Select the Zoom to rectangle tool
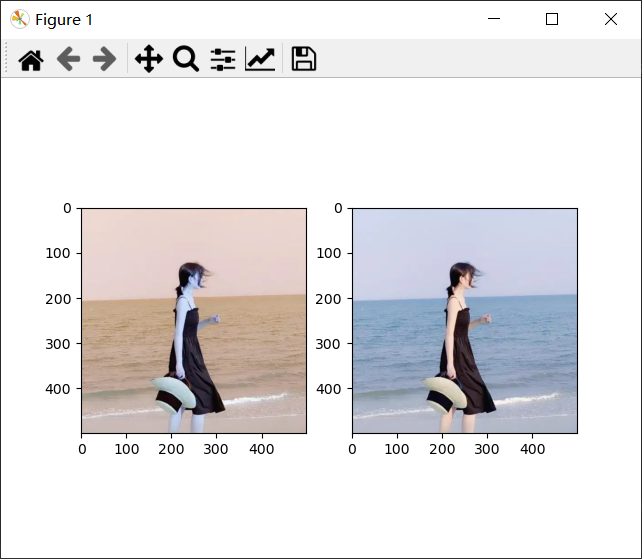The height and width of the screenshot is (559, 642). (x=186, y=59)
